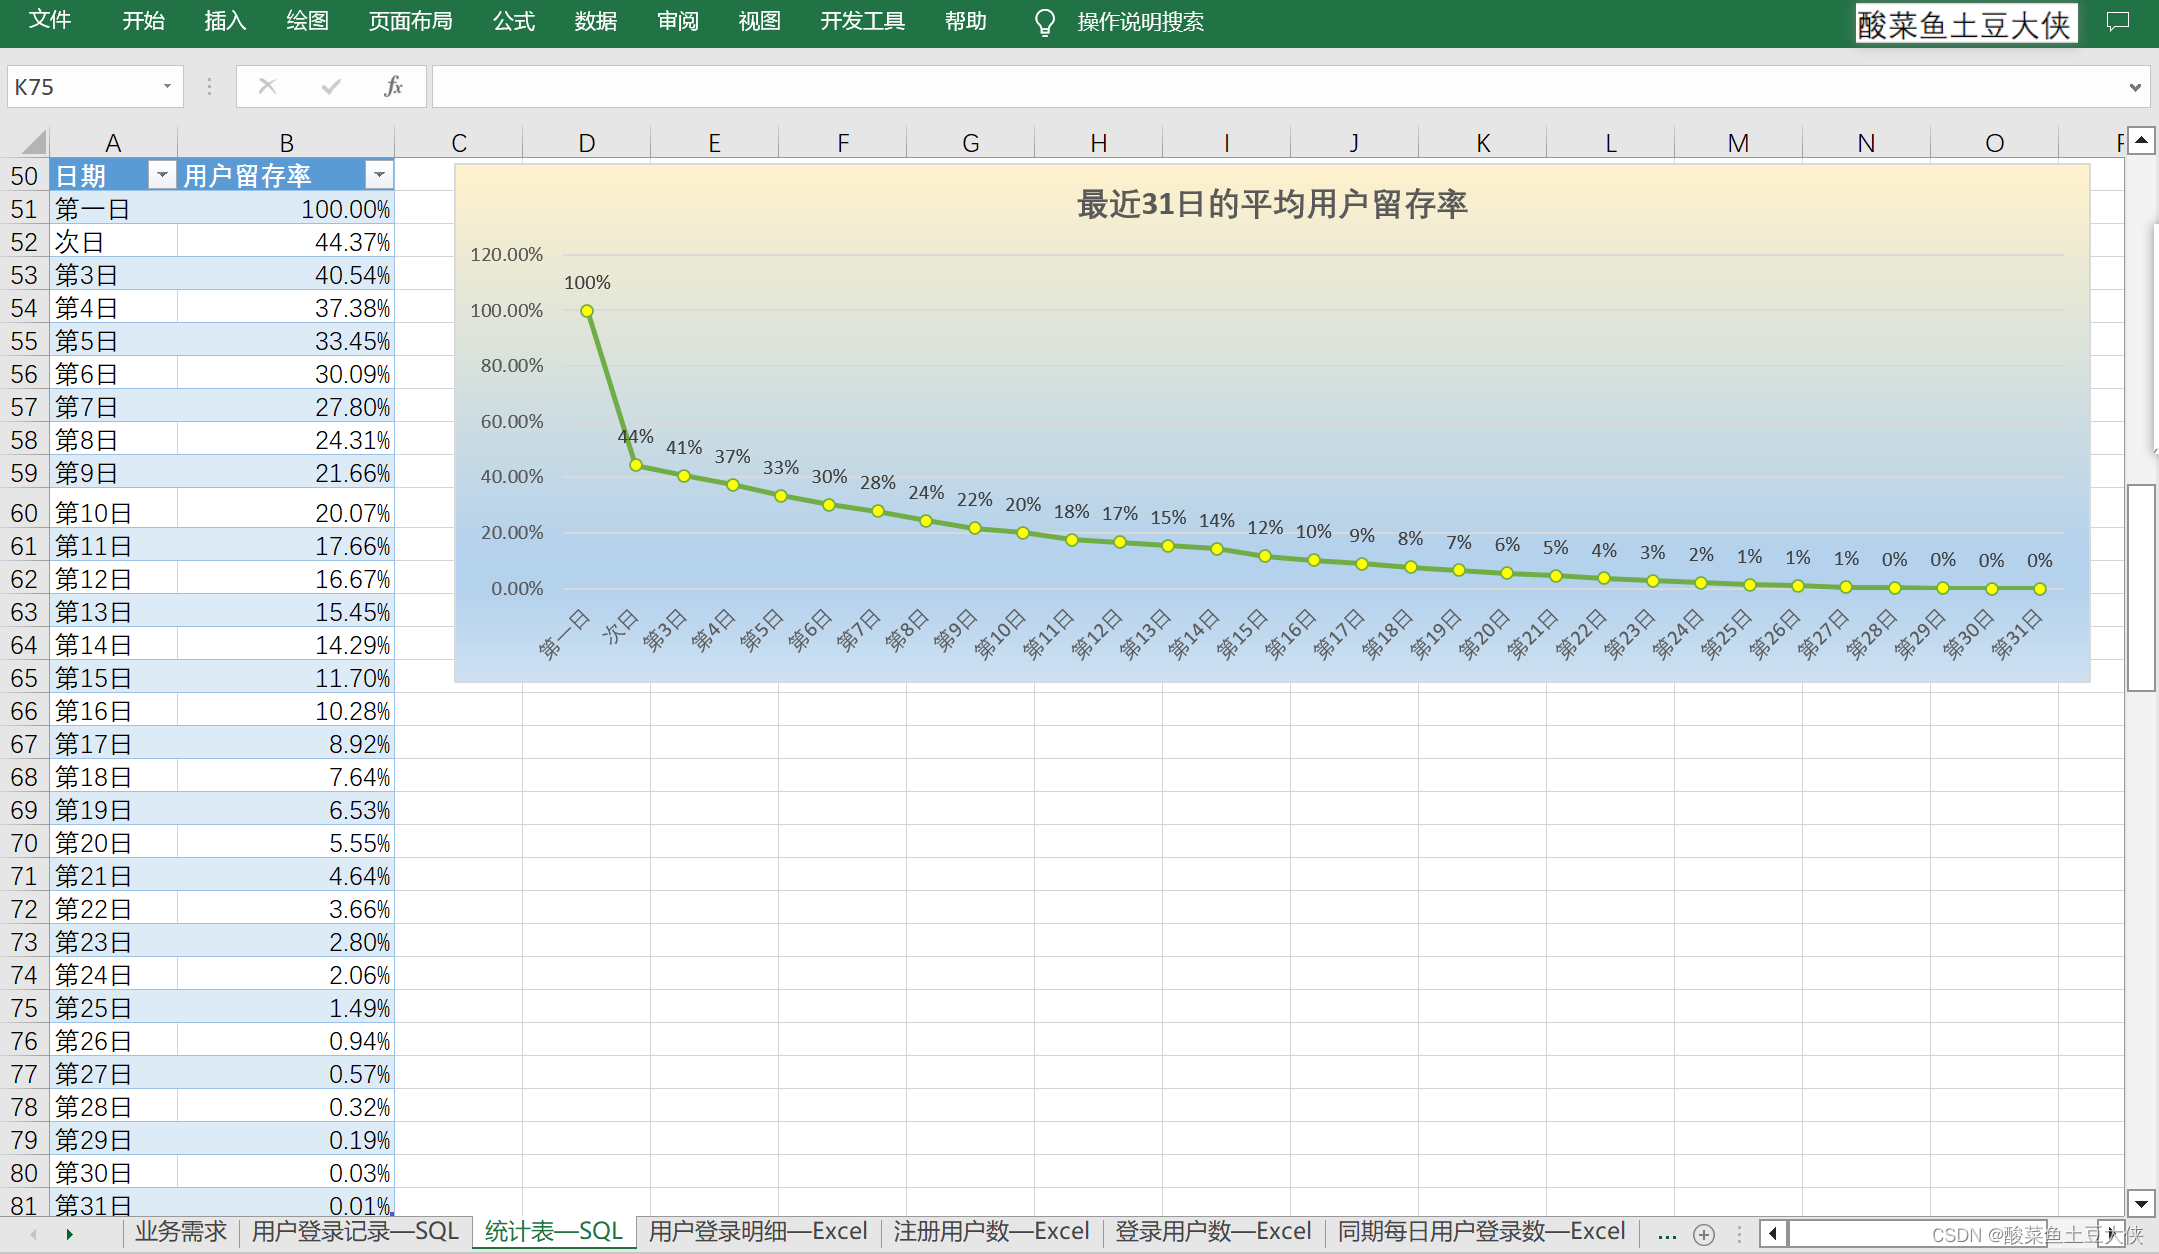This screenshot has width=2159, height=1254.
Task: Switch to the 公式 ribbon tab
Action: (x=514, y=21)
